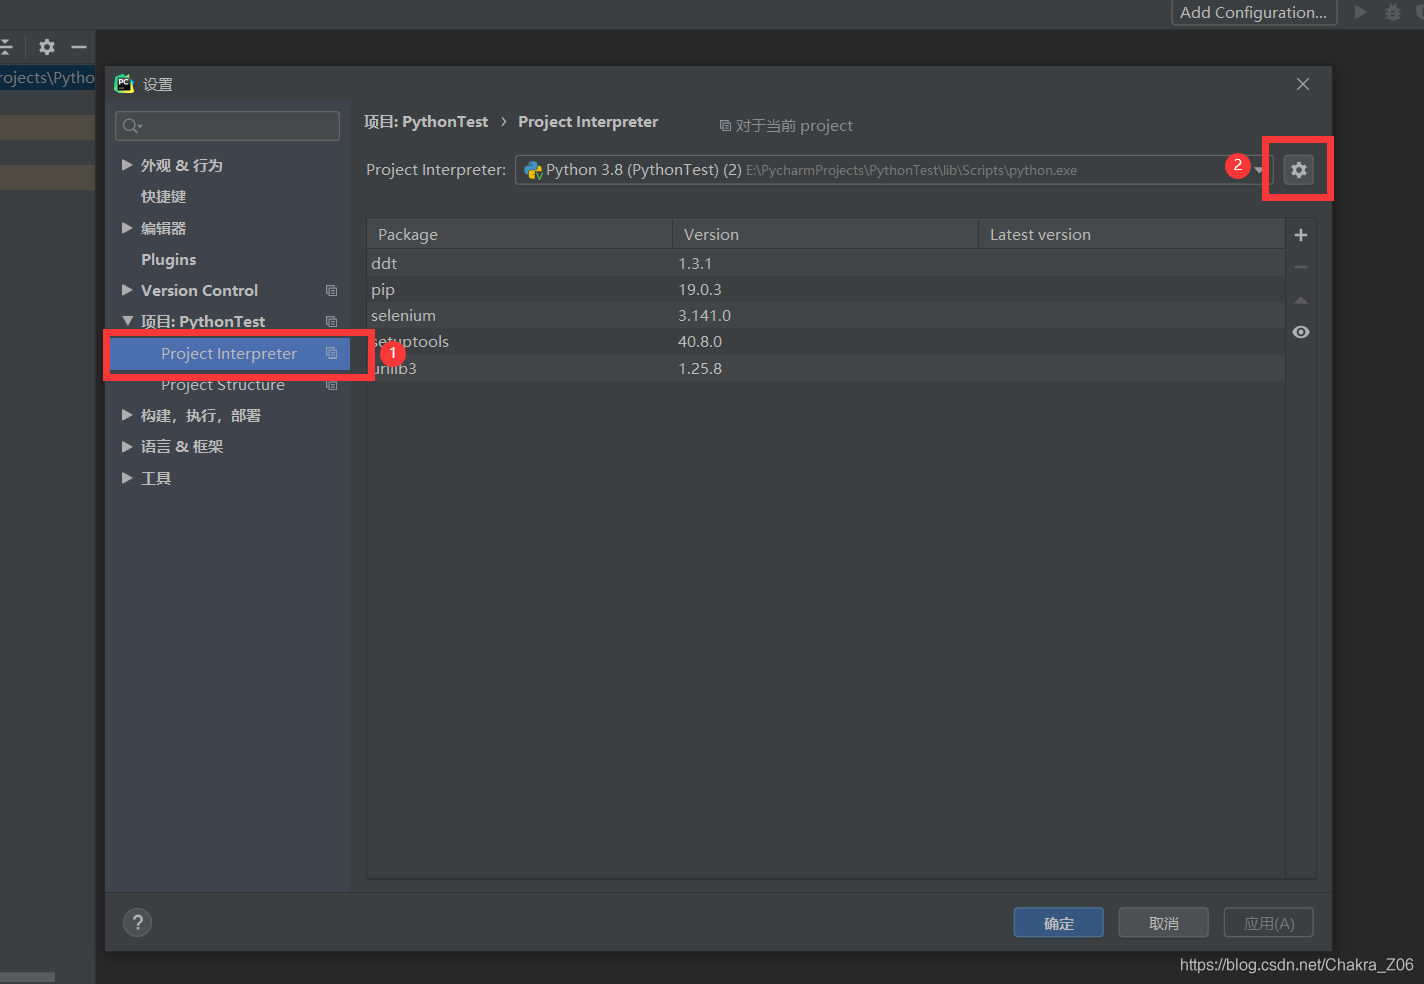Select the selenium package row
Screen dimensions: 1424x984
point(825,315)
